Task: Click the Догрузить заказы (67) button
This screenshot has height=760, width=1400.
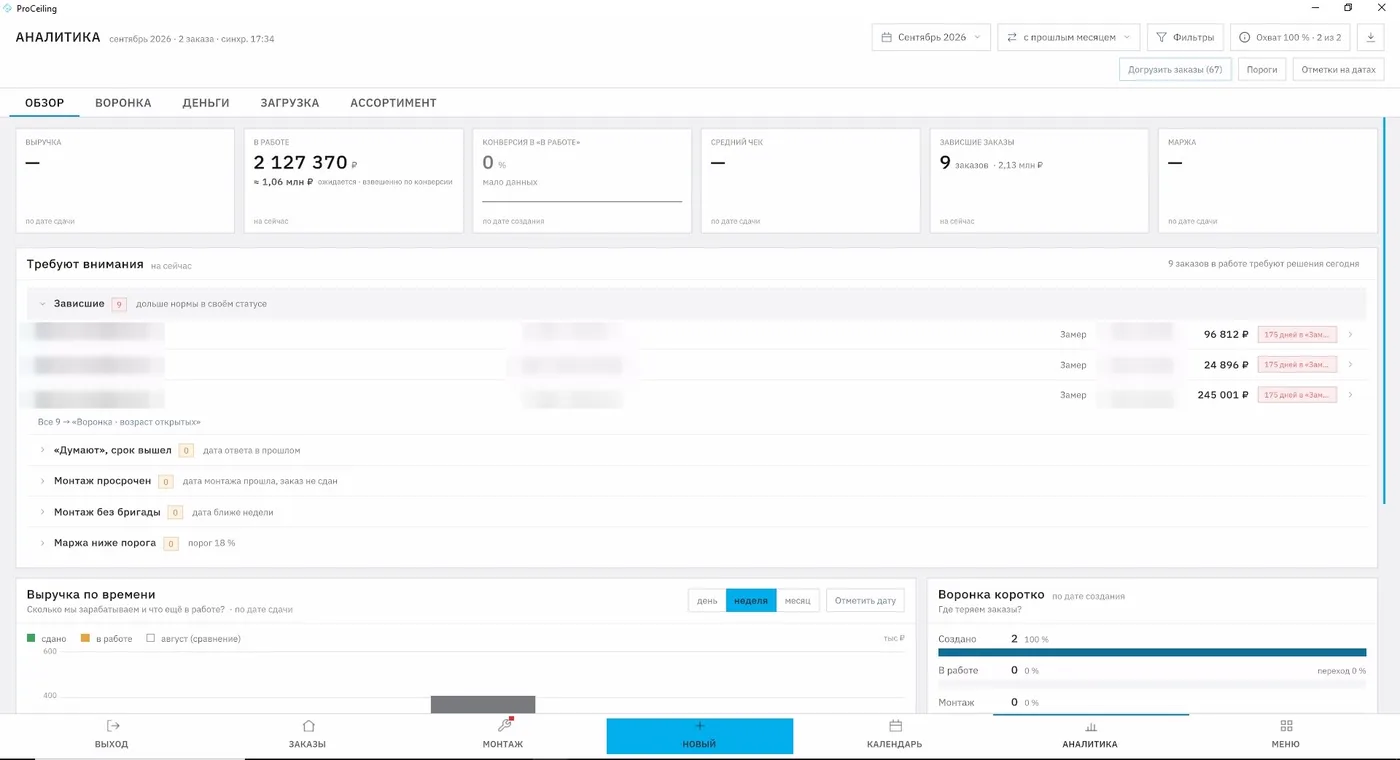Action: 1175,70
